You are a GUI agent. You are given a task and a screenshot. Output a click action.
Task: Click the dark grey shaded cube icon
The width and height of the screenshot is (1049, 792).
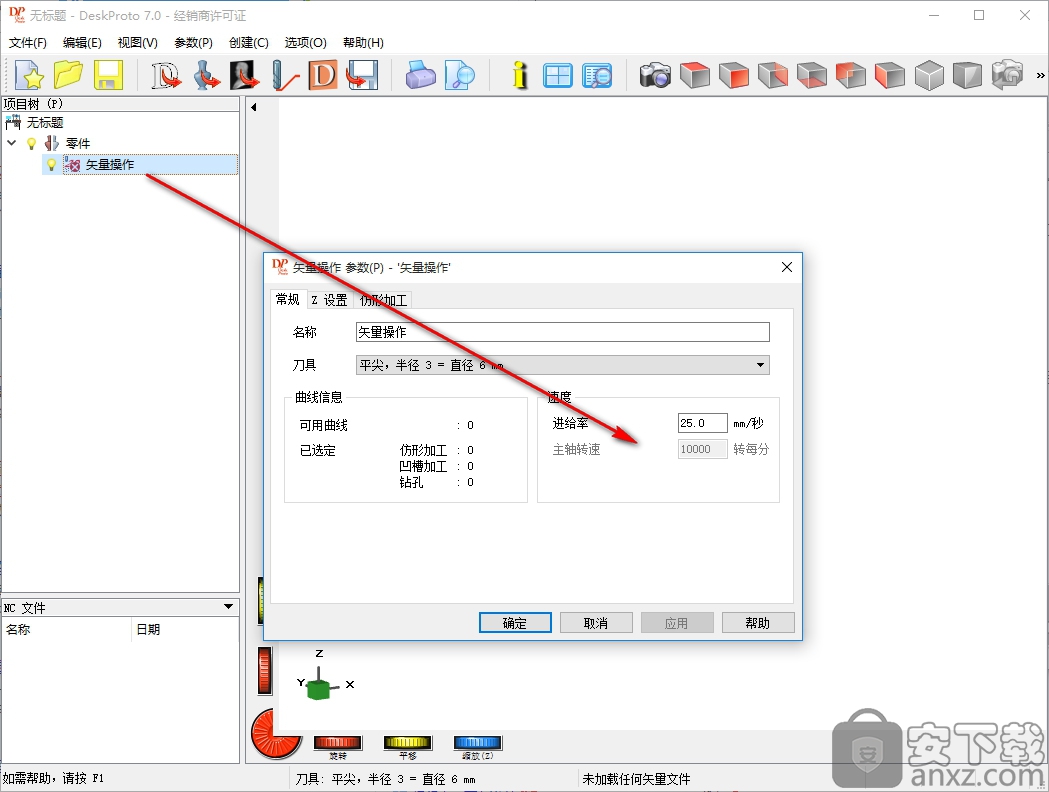click(968, 75)
